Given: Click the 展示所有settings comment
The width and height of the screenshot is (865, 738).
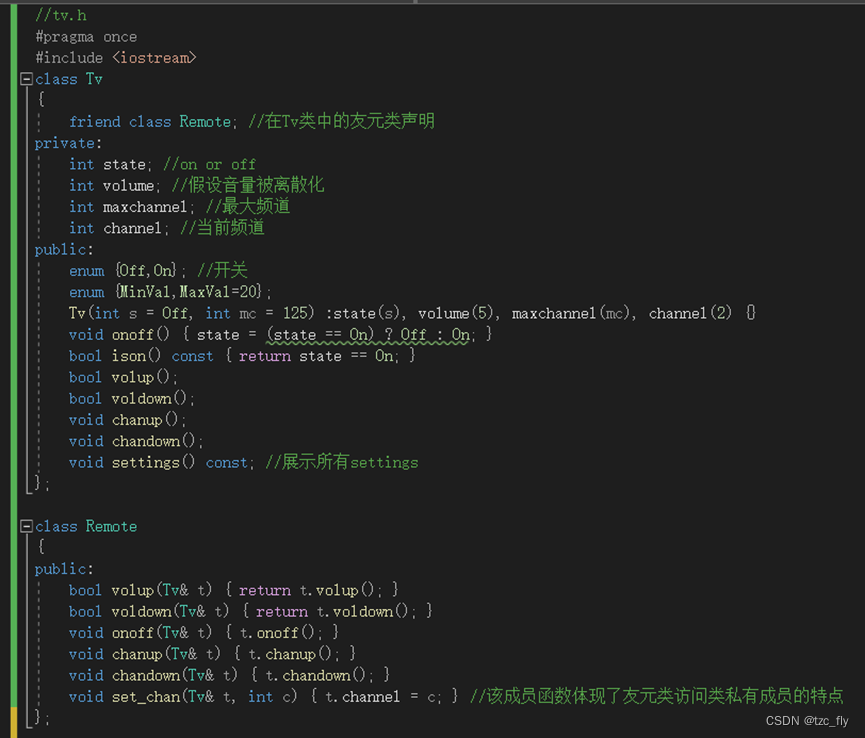Looking at the screenshot, I should [x=342, y=462].
